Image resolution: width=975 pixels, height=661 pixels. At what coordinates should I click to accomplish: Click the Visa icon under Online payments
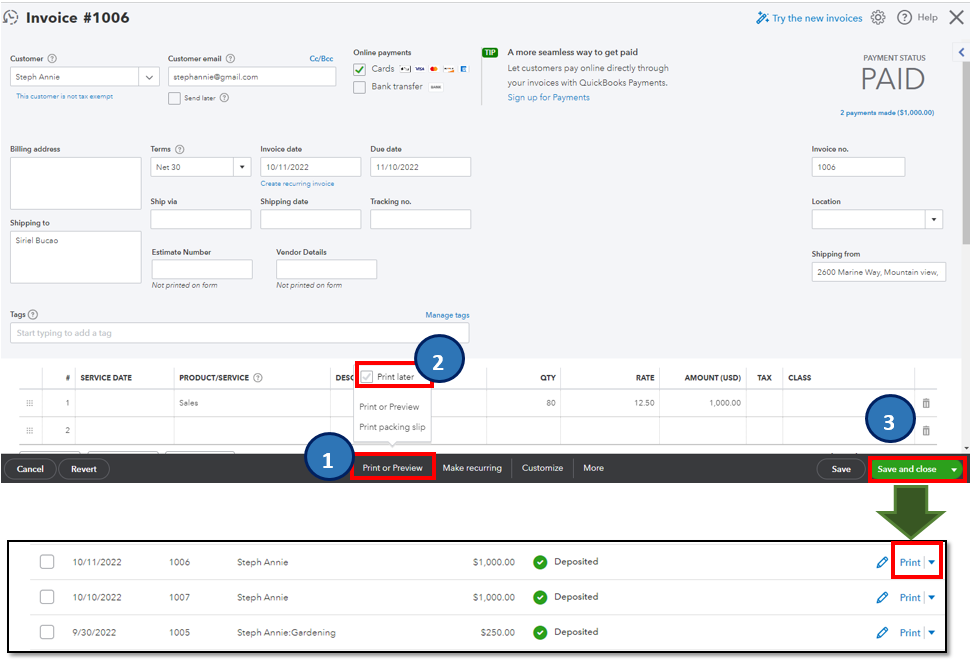pyautogui.click(x=419, y=69)
